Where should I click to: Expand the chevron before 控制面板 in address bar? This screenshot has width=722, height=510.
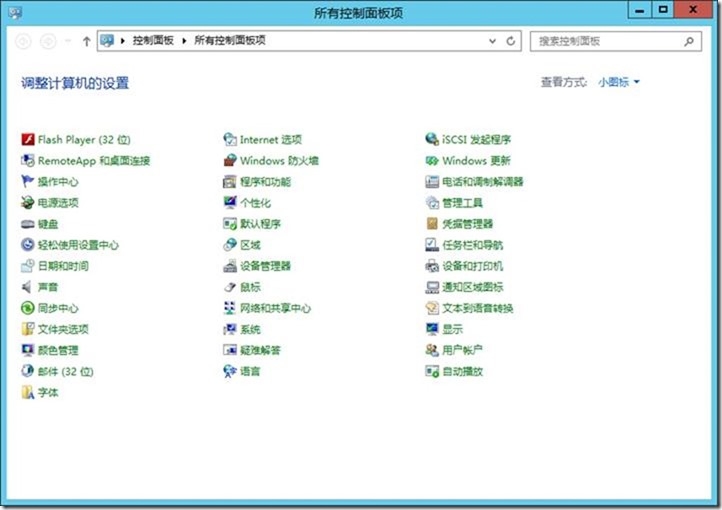[x=122, y=41]
